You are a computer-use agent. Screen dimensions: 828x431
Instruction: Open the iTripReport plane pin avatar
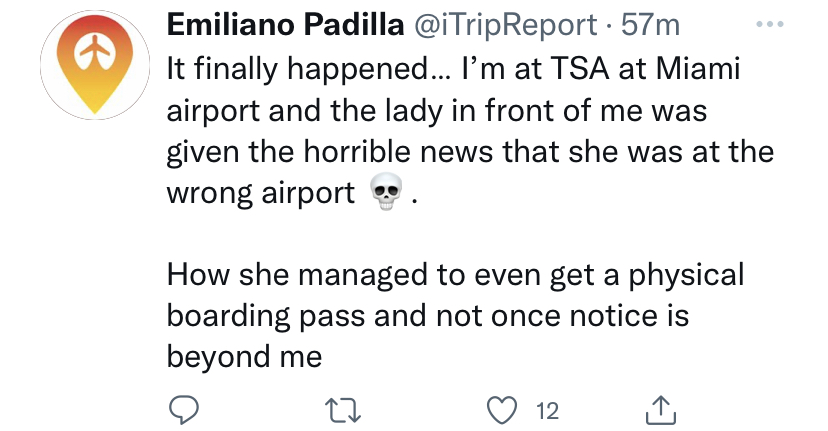tap(95, 65)
